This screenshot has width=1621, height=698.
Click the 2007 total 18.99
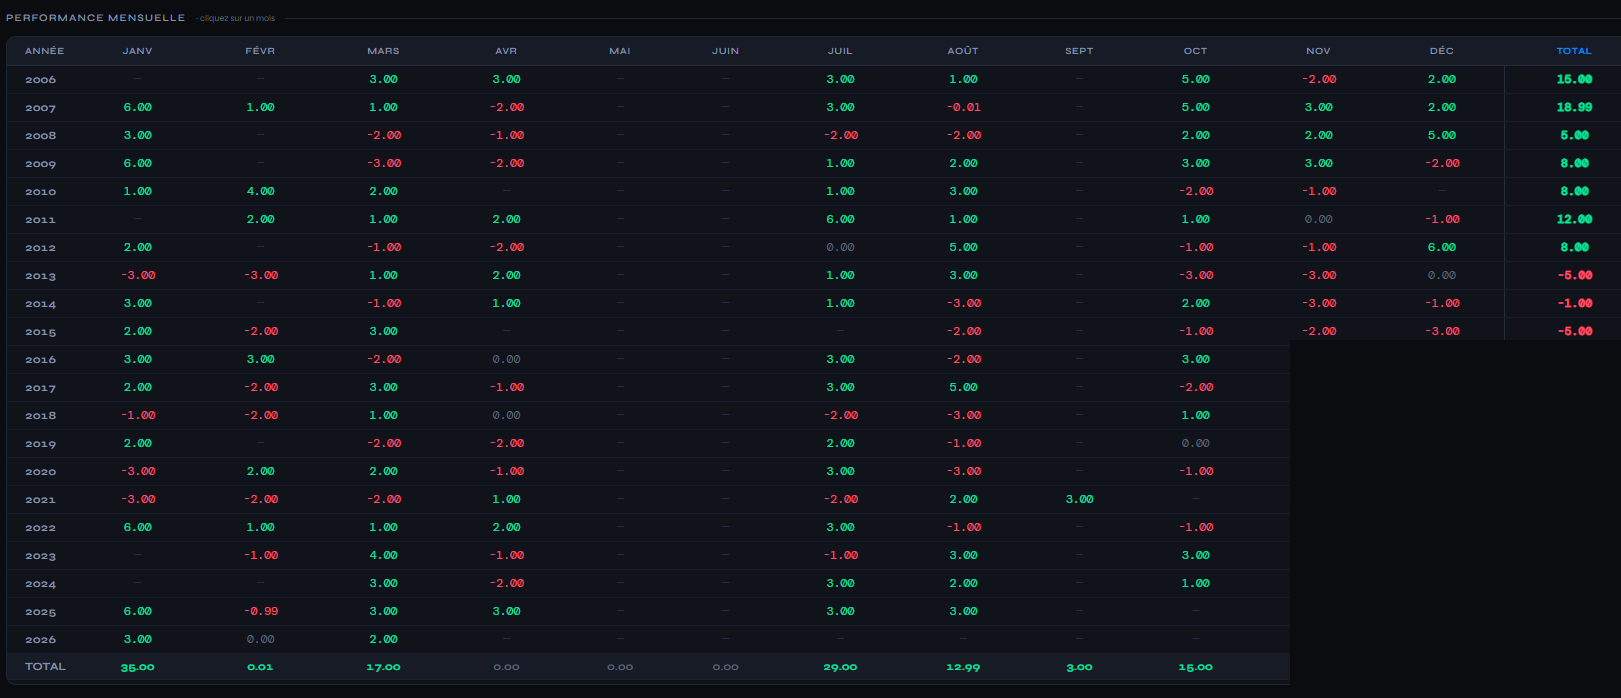(1574, 107)
